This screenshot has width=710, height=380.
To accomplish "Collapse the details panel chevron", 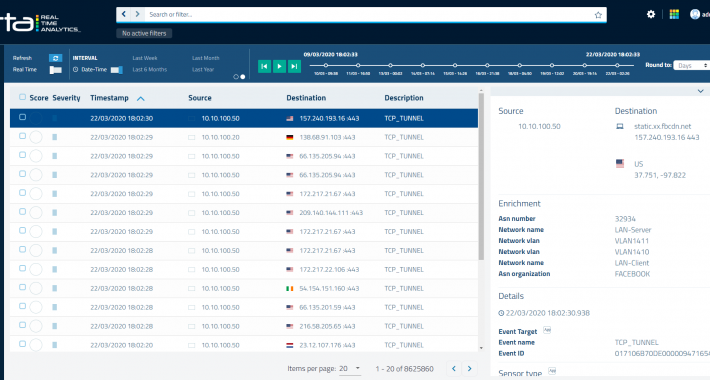I will 700,91.
